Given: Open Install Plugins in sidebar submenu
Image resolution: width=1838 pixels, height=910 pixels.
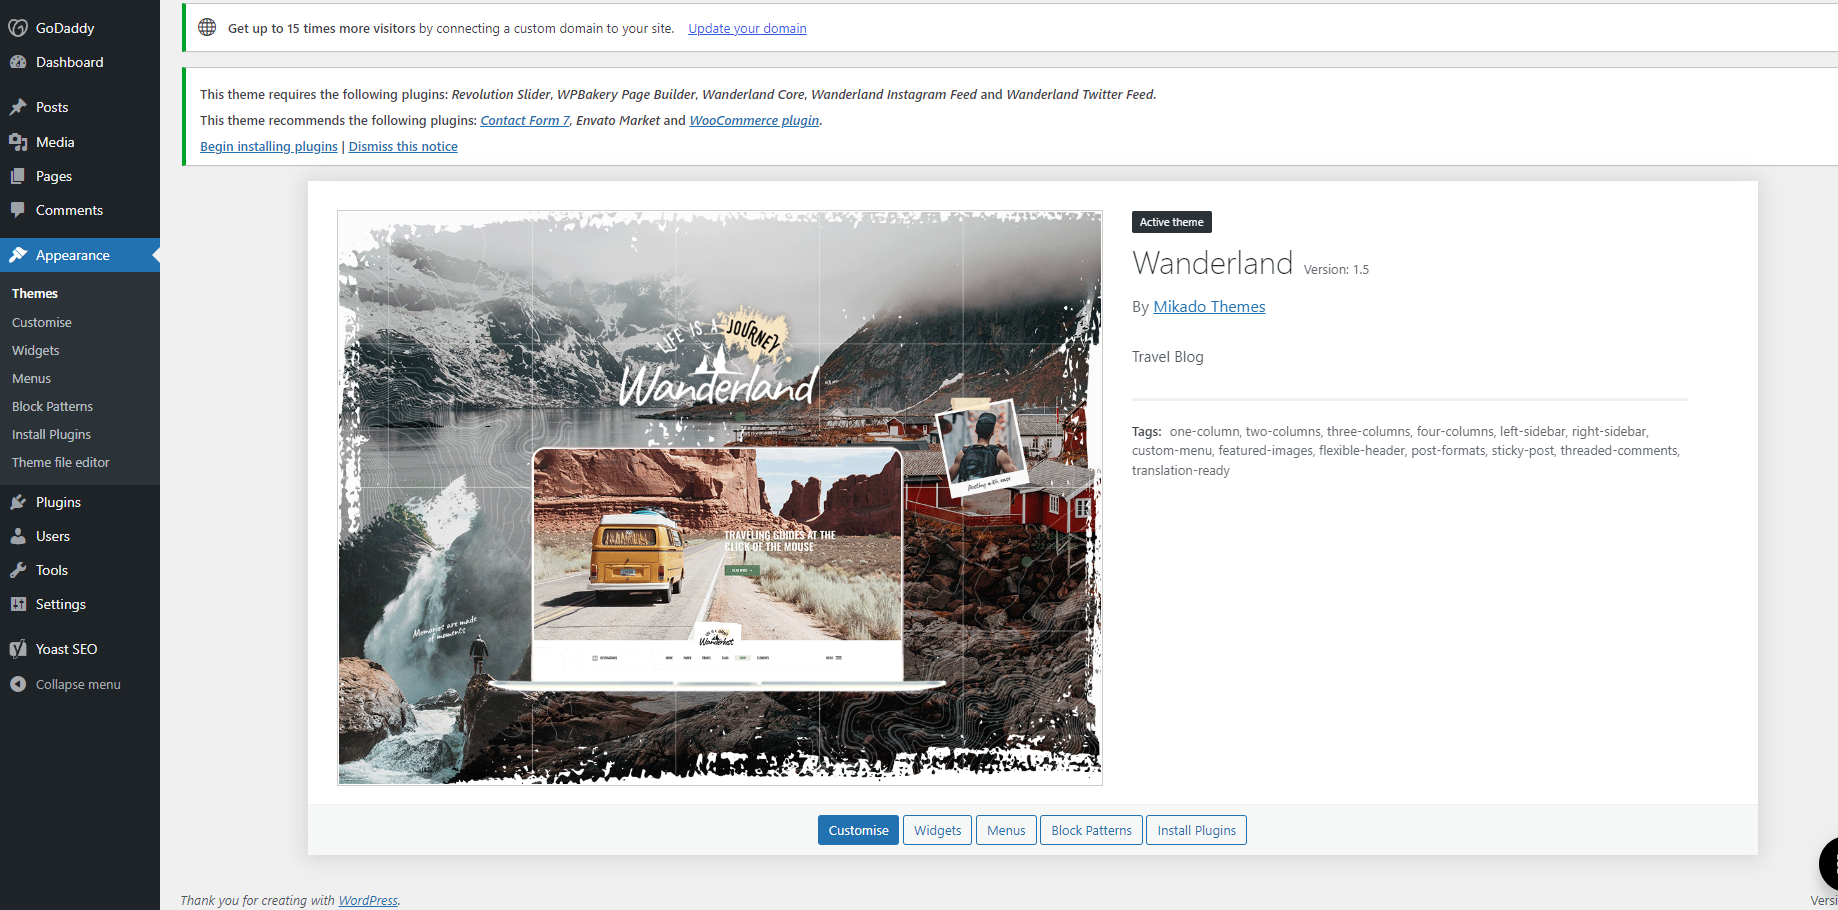Looking at the screenshot, I should (x=51, y=434).
